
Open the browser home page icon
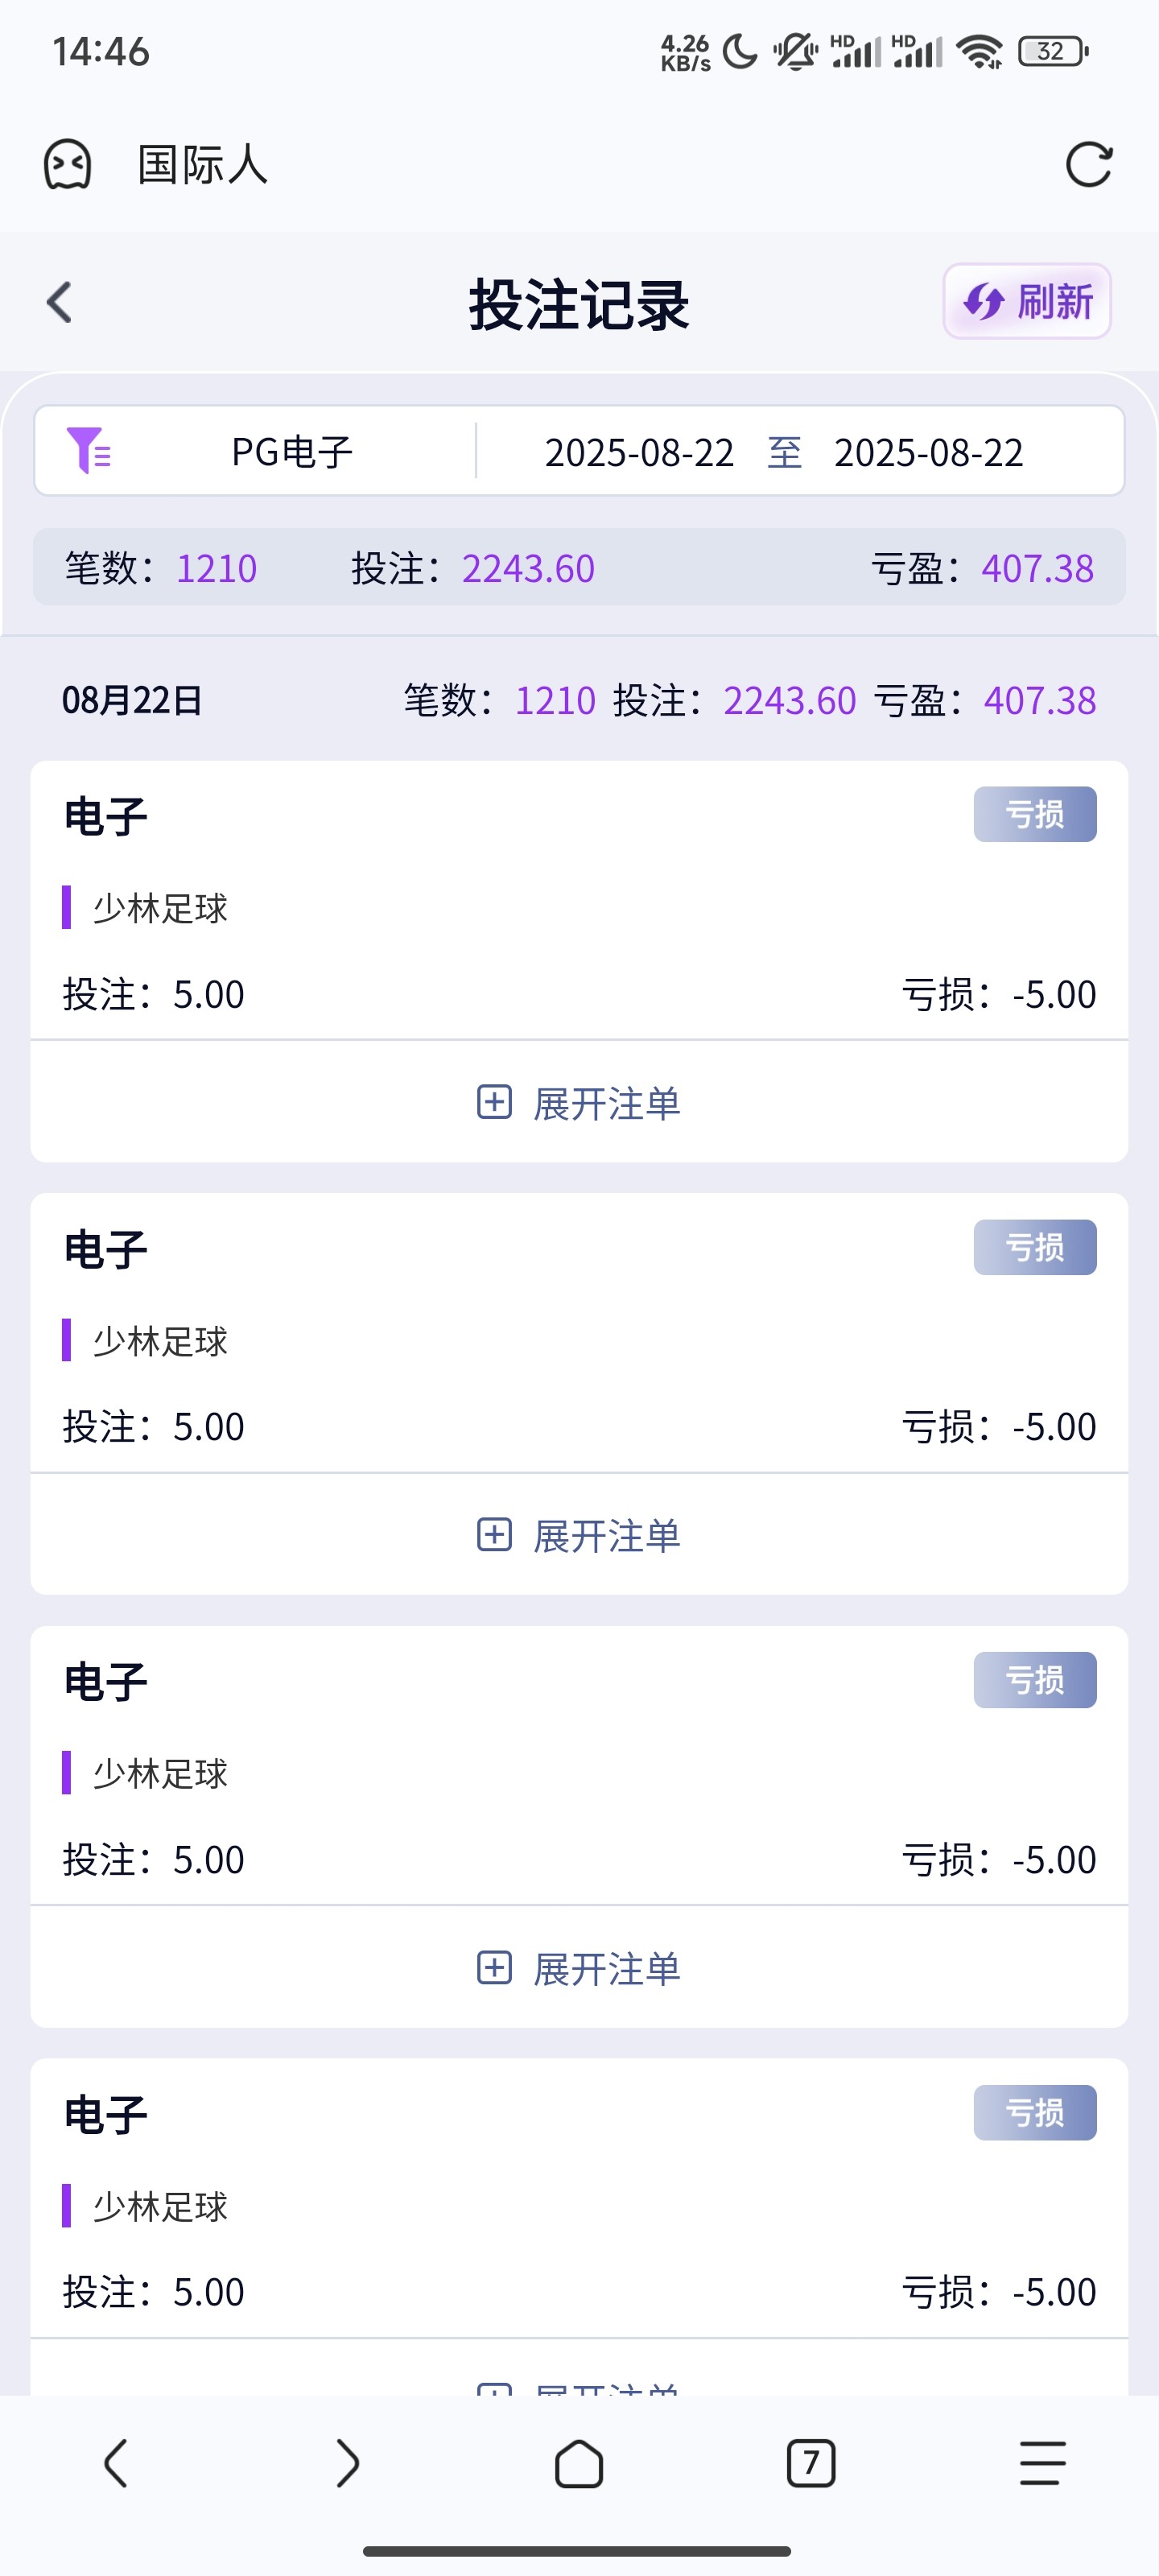click(x=579, y=2462)
